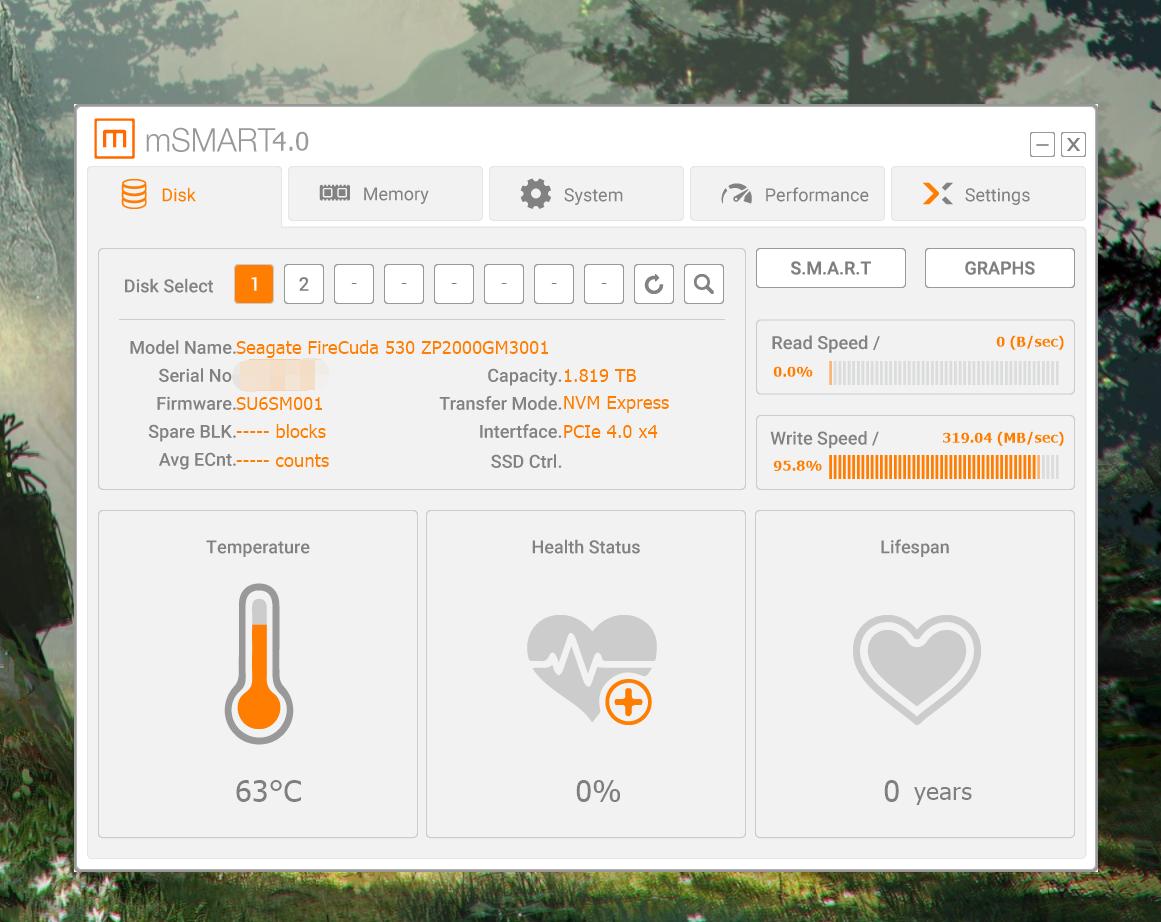The width and height of the screenshot is (1161, 922).
Task: Click the mSMART orange logo icon
Action: tap(114, 138)
